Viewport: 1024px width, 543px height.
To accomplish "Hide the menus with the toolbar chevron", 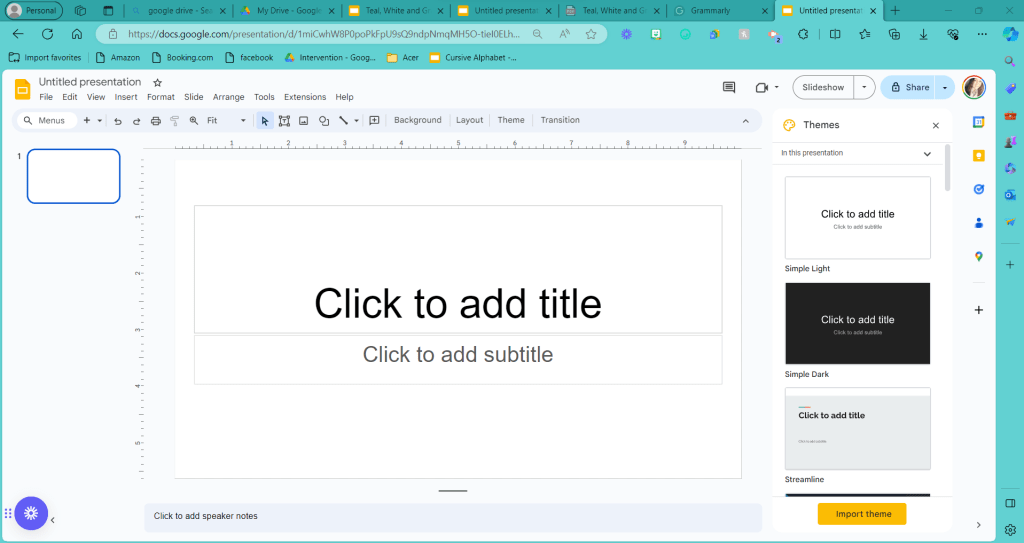I will 745,121.
